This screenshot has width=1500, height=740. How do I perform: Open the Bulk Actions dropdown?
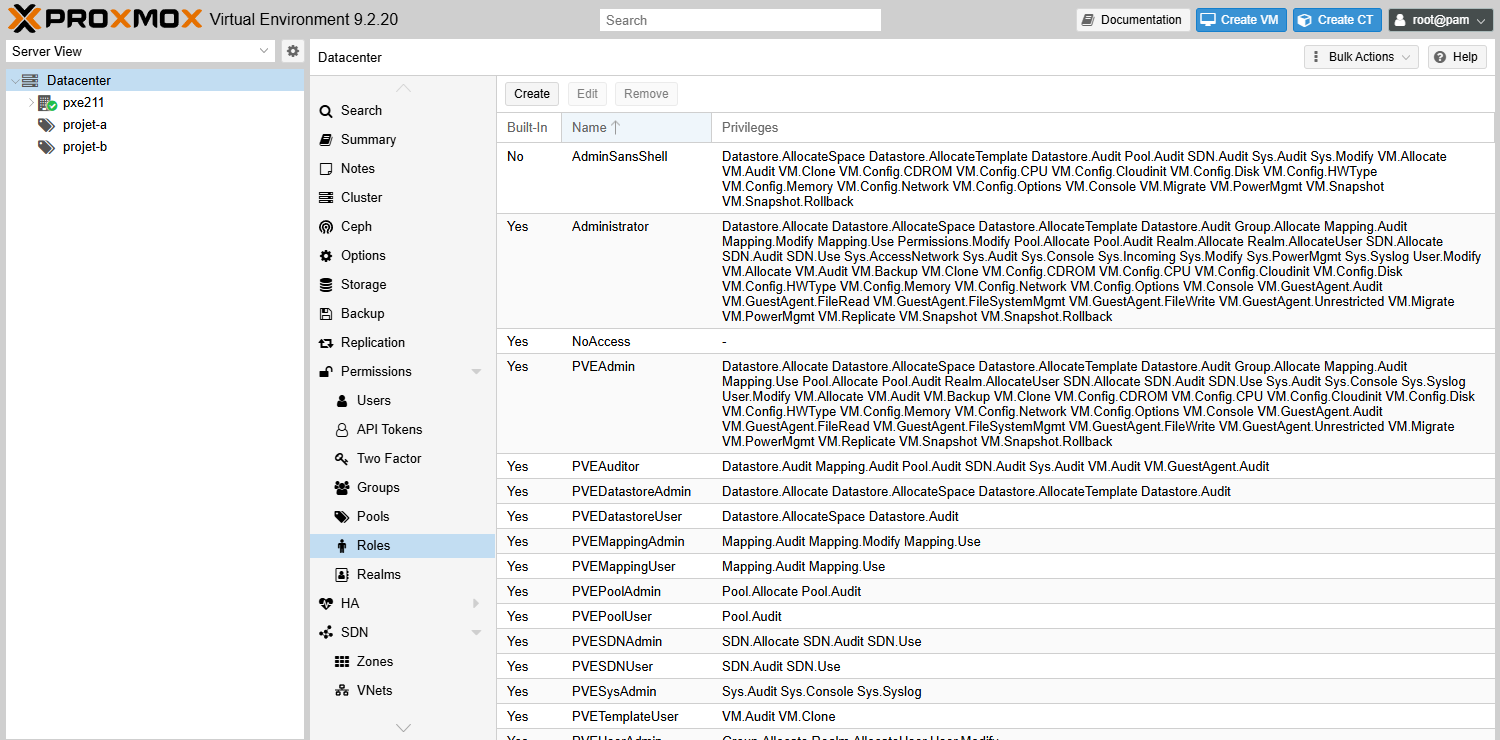point(1361,57)
